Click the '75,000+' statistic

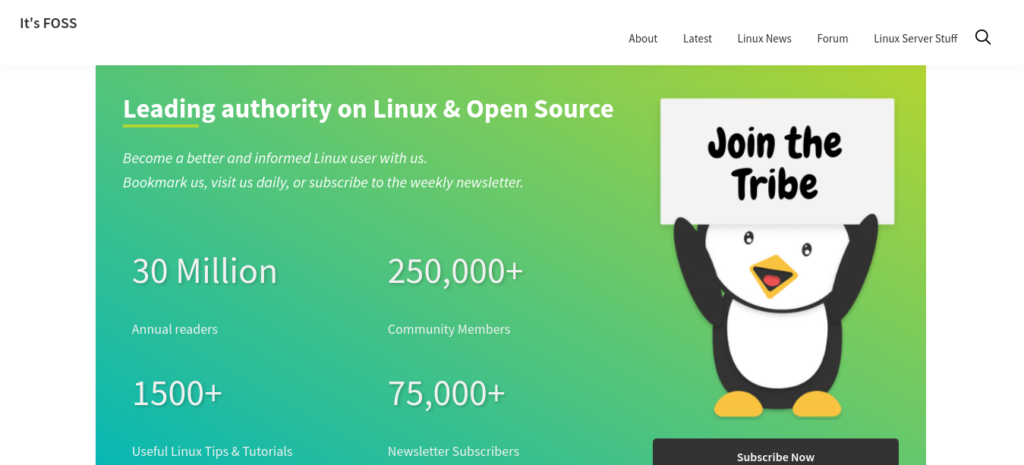446,393
